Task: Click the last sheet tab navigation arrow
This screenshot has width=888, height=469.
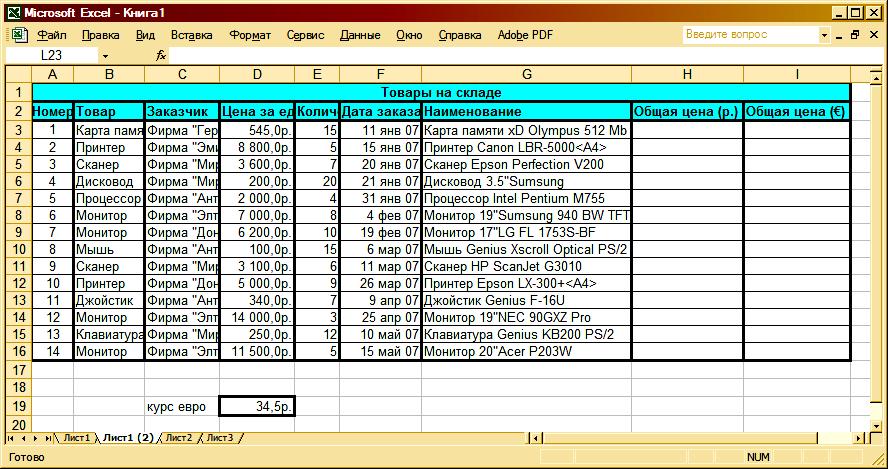Action: [x=49, y=438]
